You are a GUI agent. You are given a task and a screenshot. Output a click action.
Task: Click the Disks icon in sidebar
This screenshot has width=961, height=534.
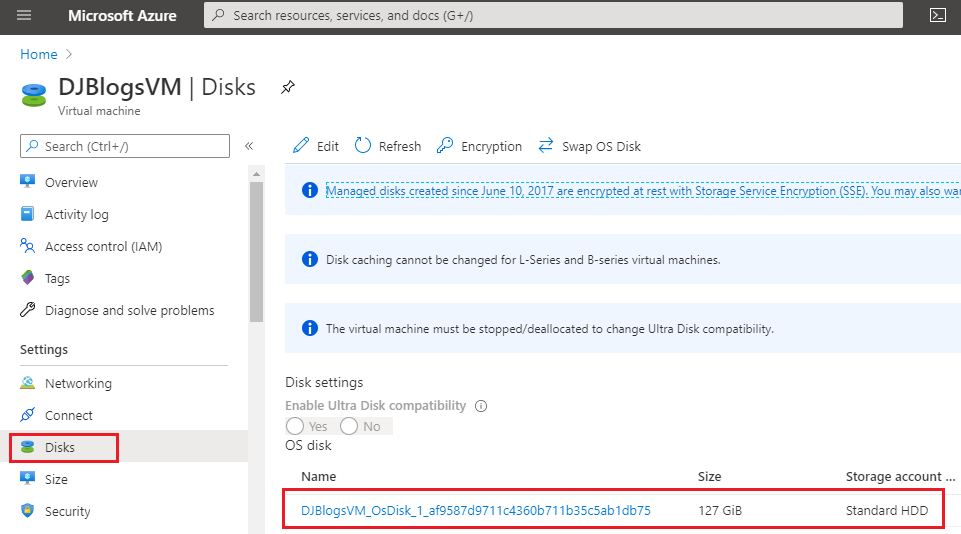28,447
